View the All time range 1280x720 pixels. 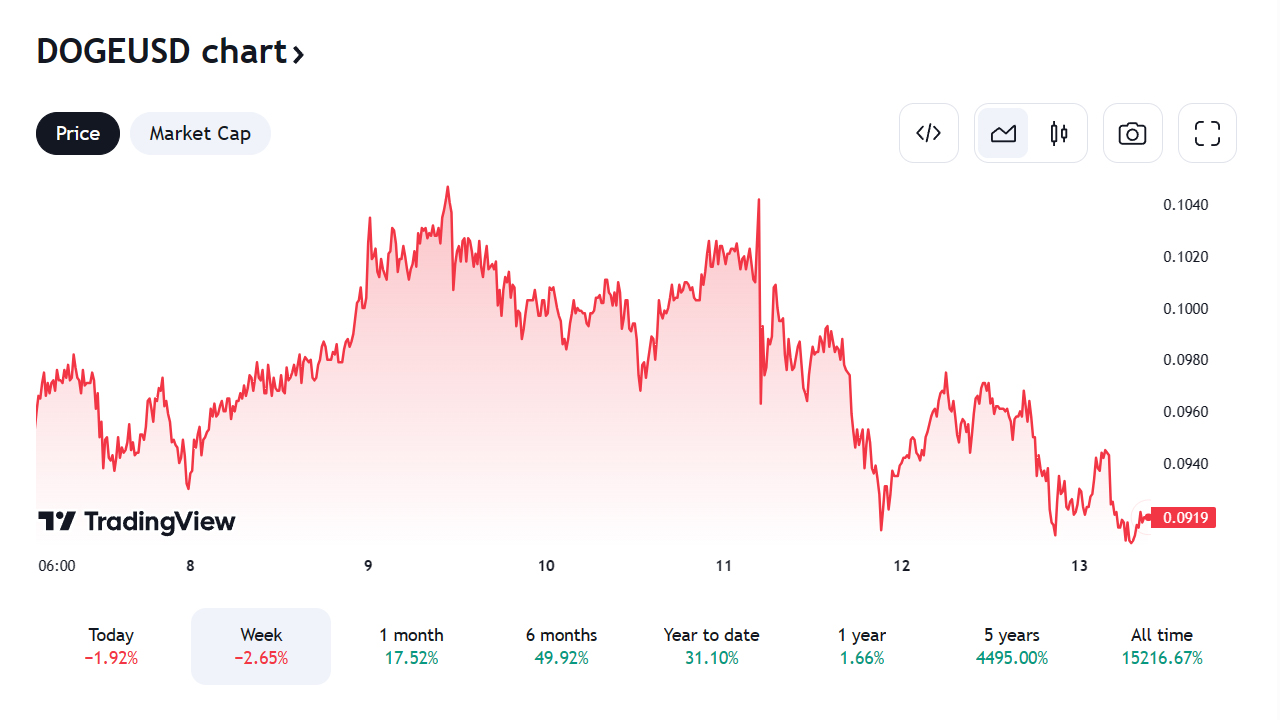click(1161, 646)
